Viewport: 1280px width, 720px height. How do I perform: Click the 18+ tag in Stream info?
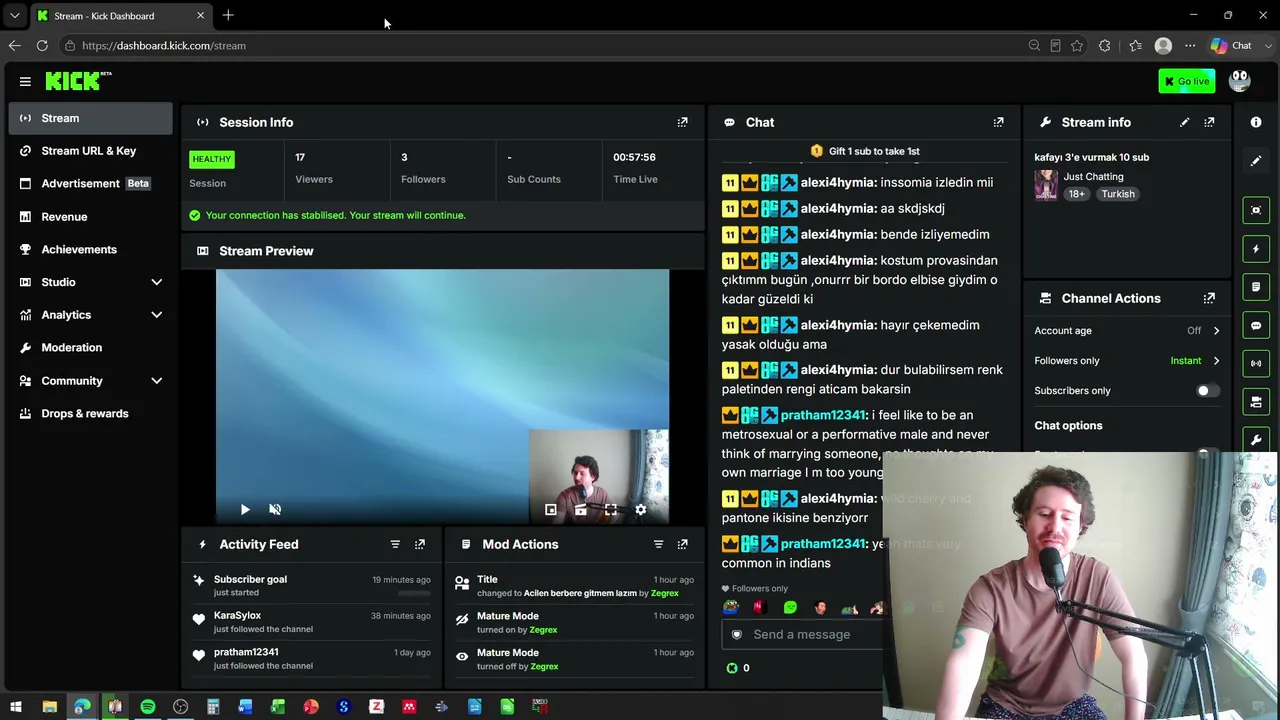pyautogui.click(x=1076, y=194)
